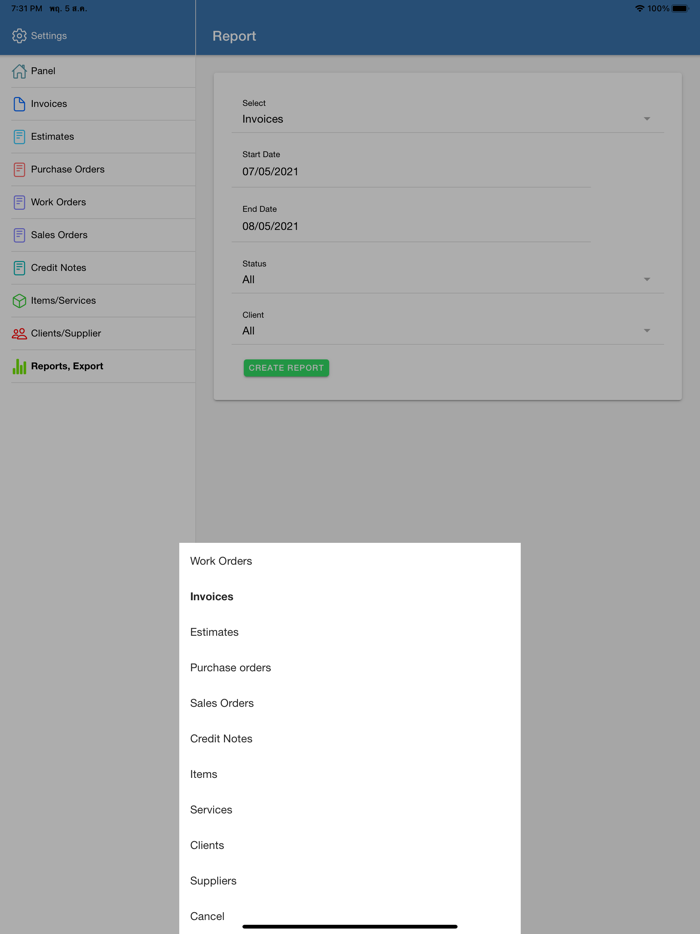Select Clients report option
The width and height of the screenshot is (700, 934).
(x=350, y=845)
